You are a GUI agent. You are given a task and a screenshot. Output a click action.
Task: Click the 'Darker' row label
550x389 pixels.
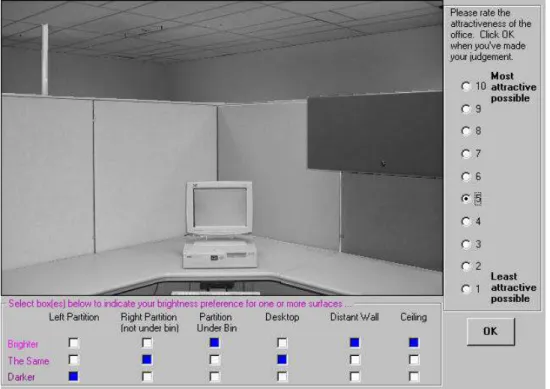(21, 377)
